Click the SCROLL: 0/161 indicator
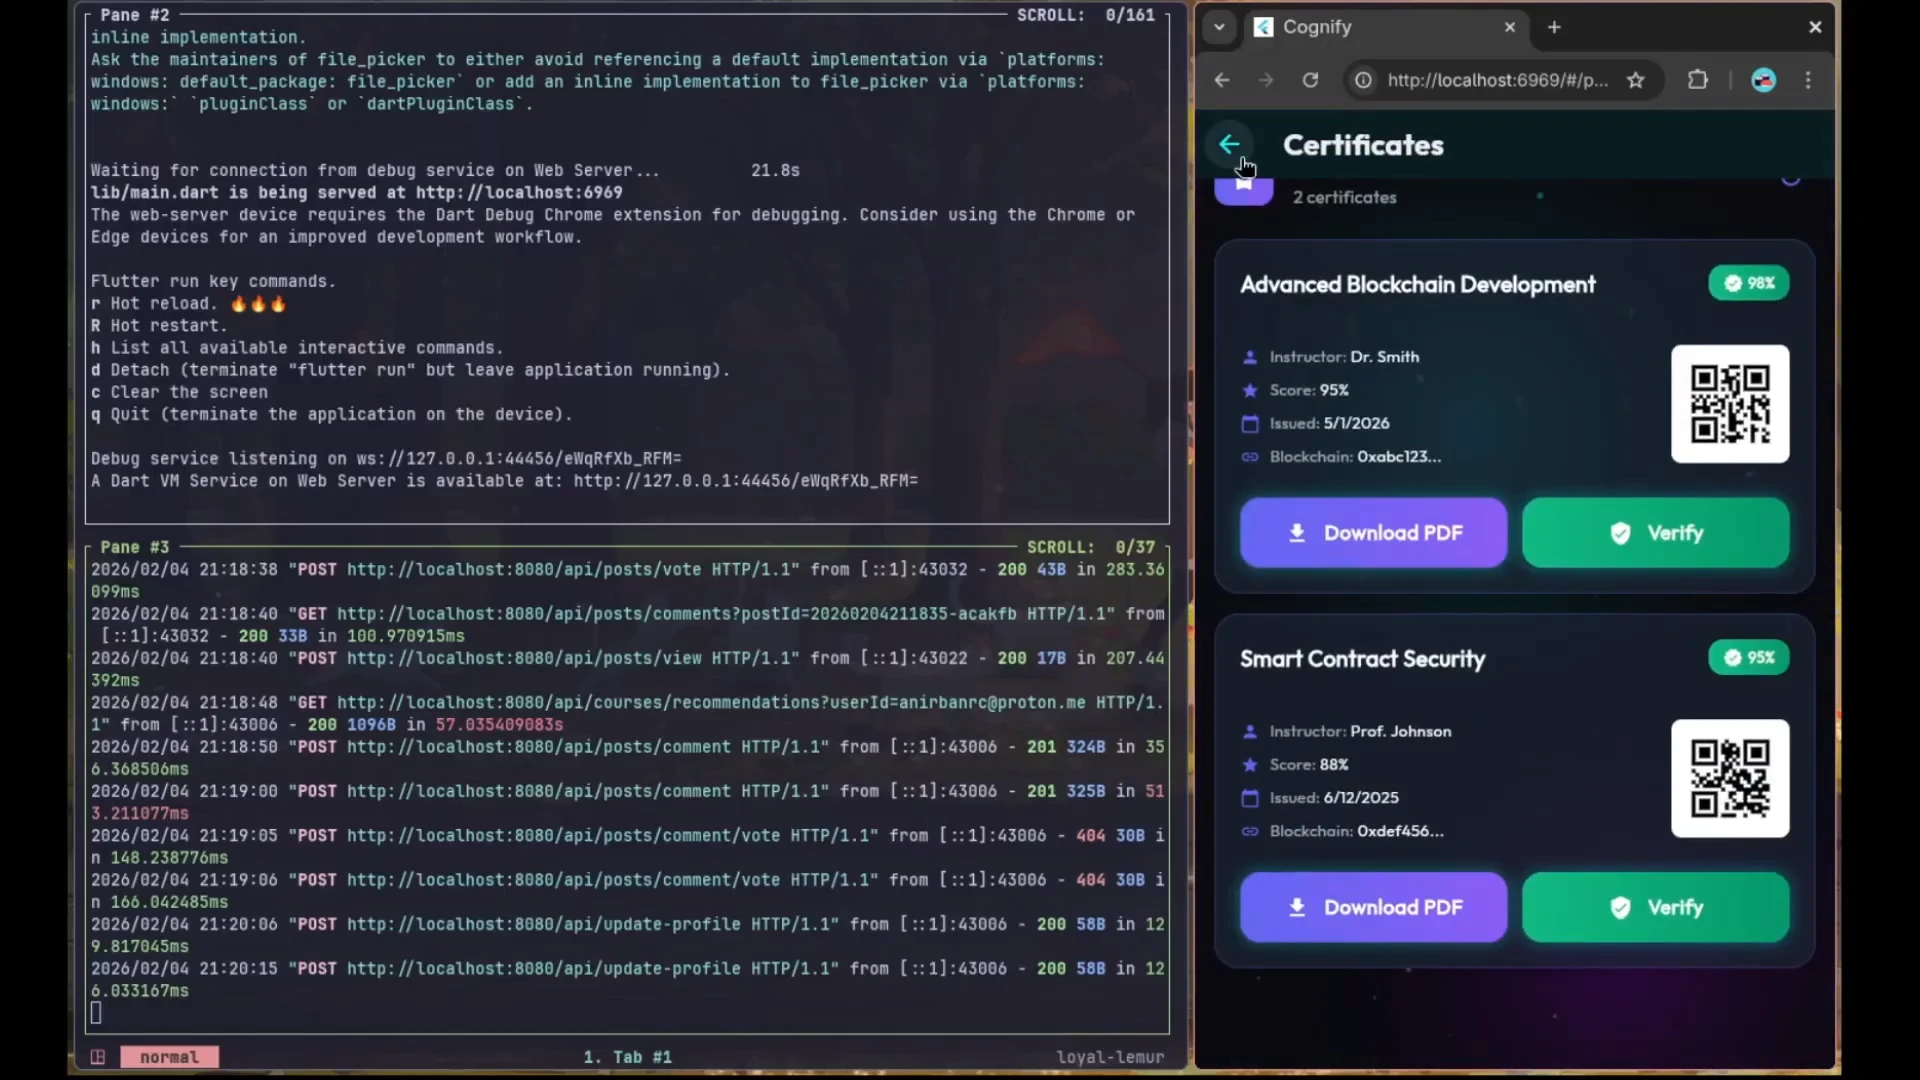1920x1080 pixels. pos(1086,15)
